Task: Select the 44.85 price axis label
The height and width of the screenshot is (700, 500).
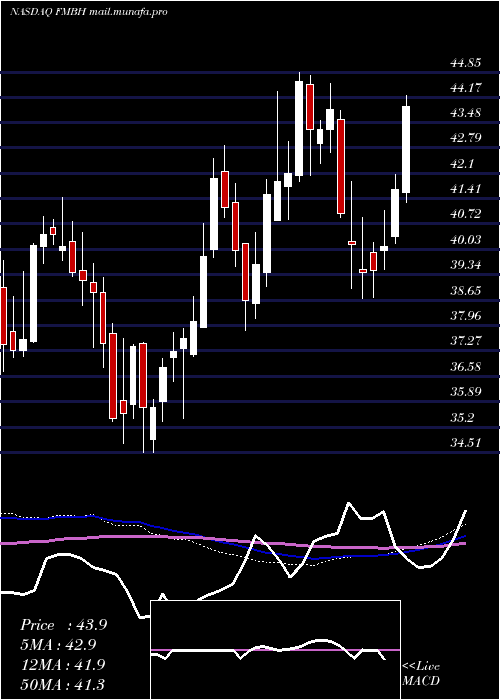Action: pos(466,63)
